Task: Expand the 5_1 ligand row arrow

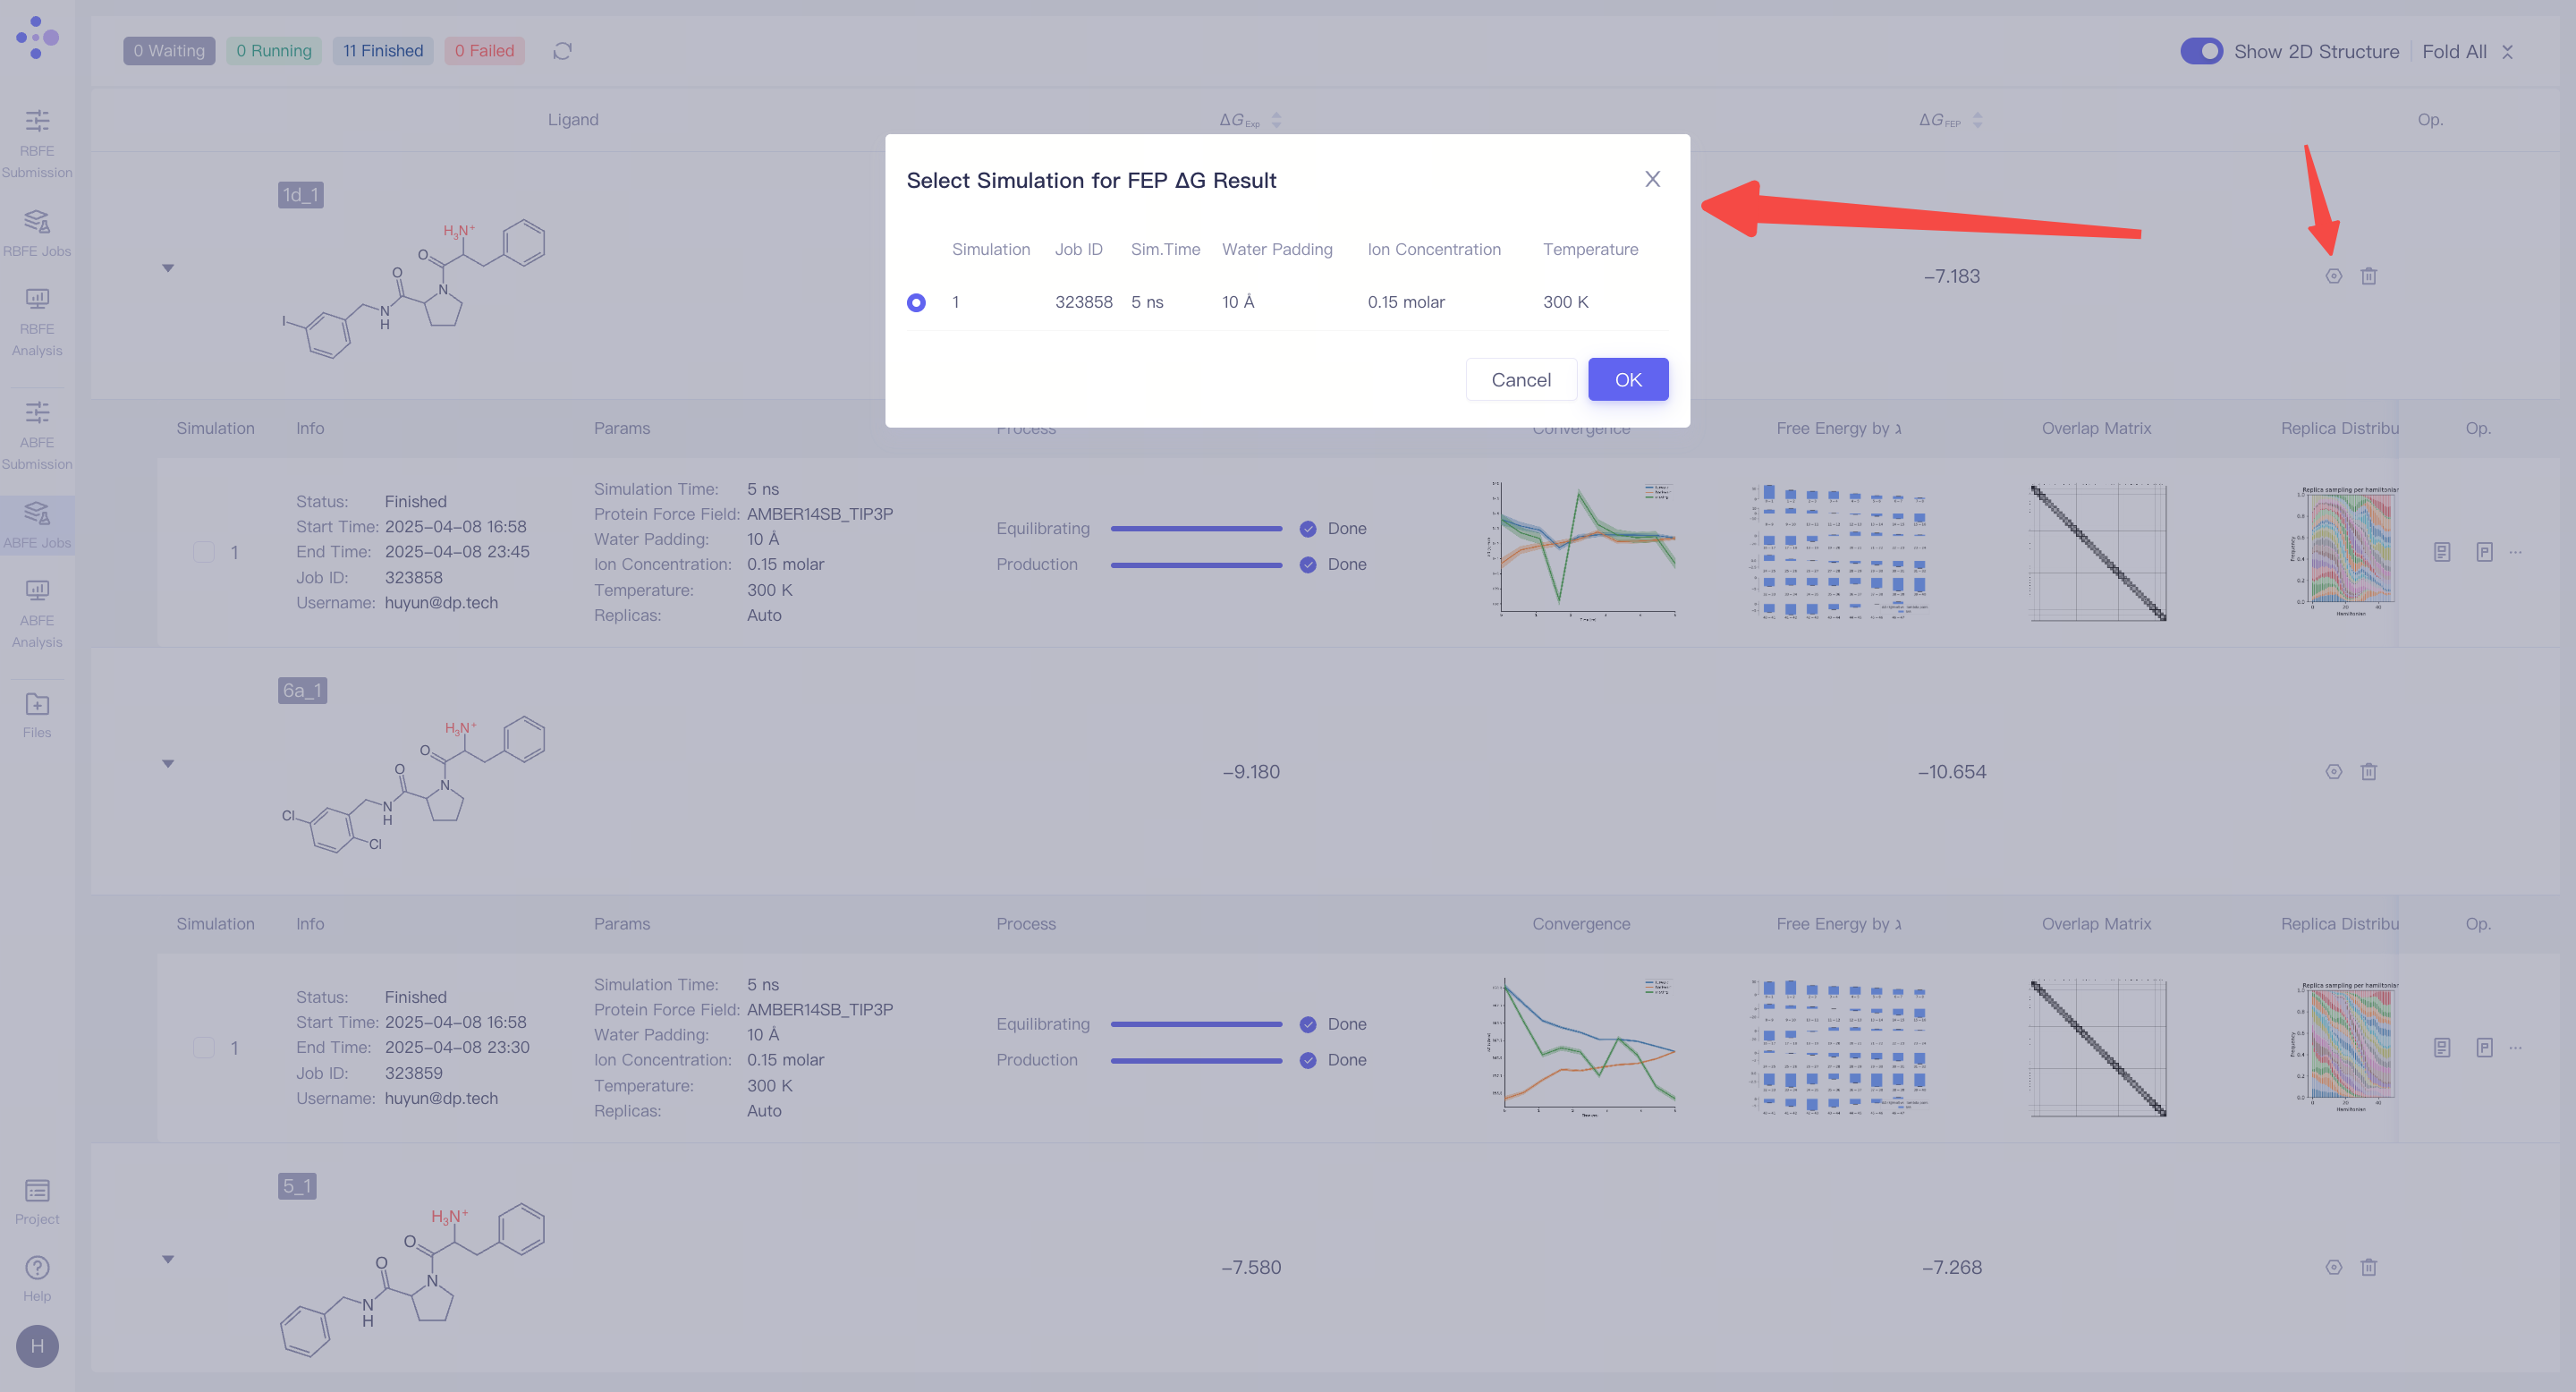Action: pos(168,1259)
